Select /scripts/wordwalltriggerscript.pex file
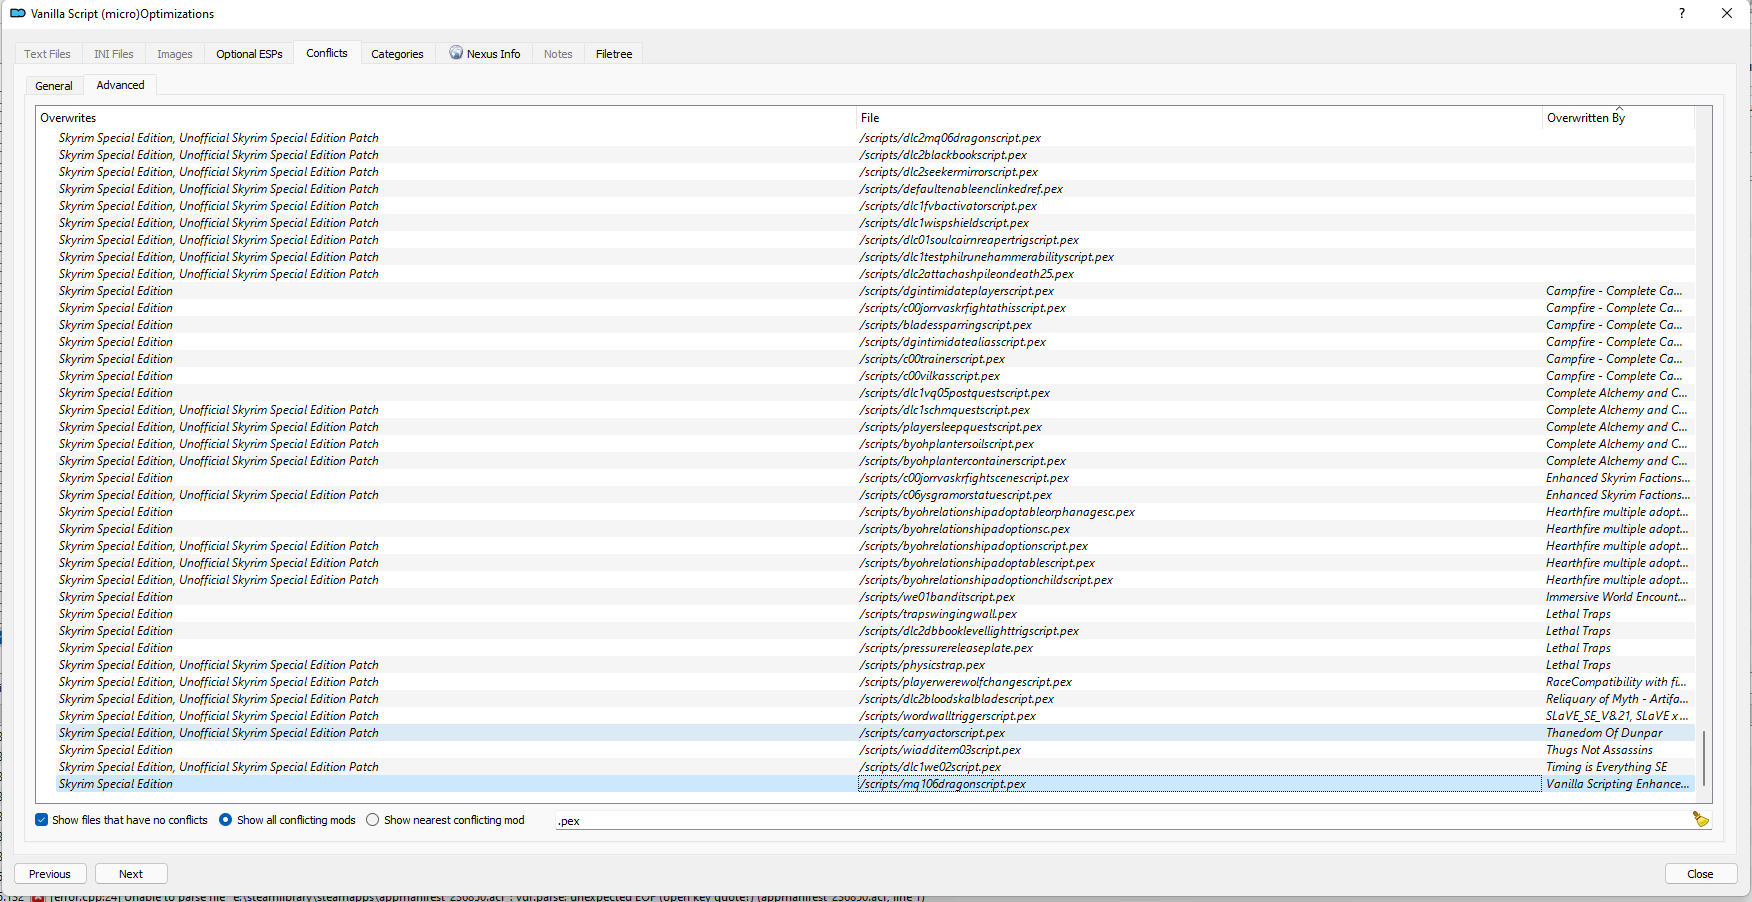1752x902 pixels. (x=948, y=716)
